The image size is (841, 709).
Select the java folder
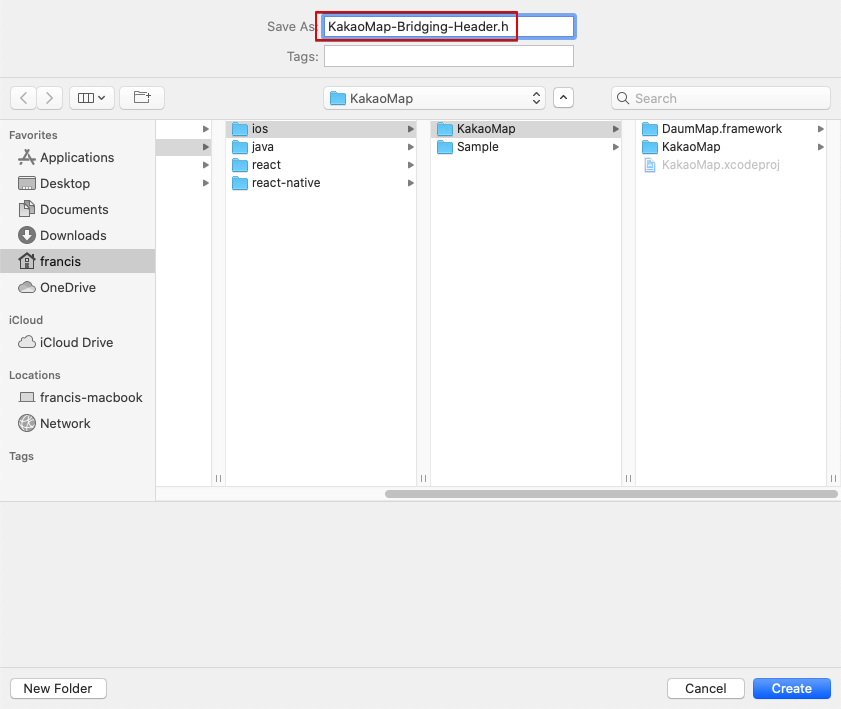(x=321, y=147)
